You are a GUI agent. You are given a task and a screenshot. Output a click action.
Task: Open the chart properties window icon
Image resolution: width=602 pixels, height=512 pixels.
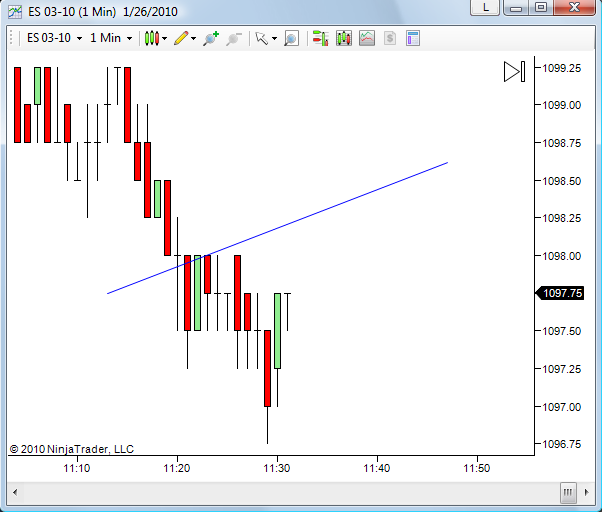pyautogui.click(x=413, y=38)
